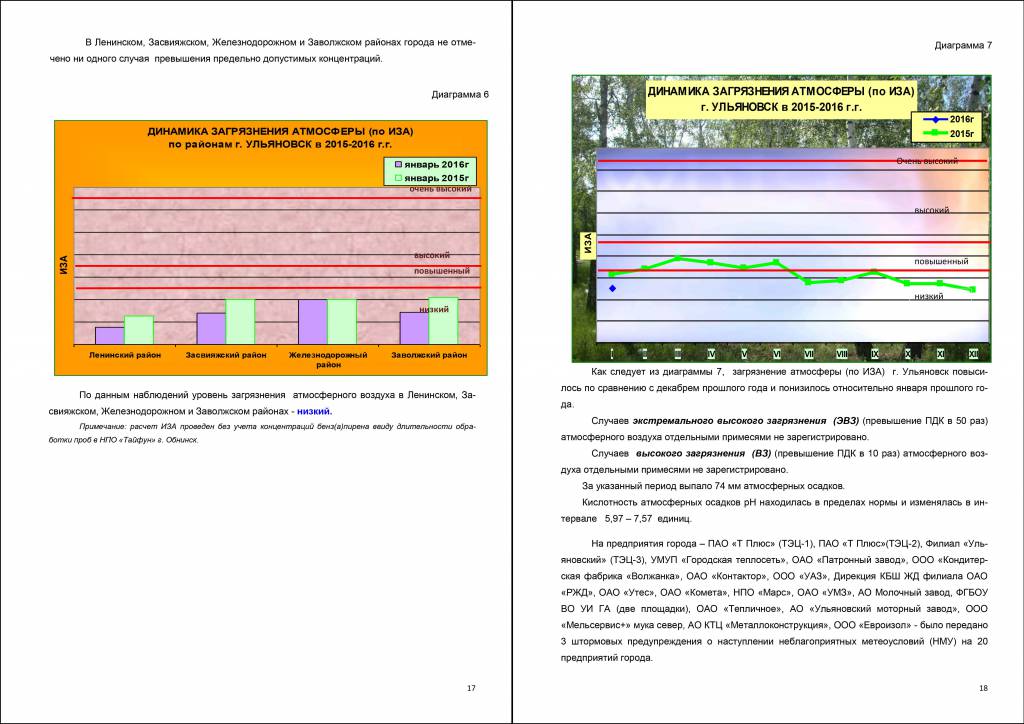
Task: Click month label "IV" on Diagram 7 axis
Action: point(711,354)
